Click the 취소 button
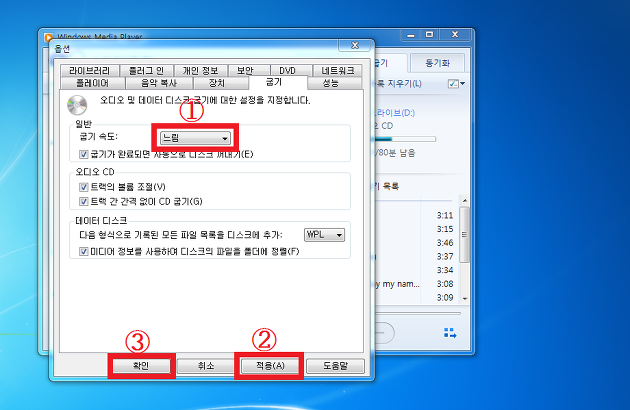The width and height of the screenshot is (630, 410). pyautogui.click(x=206, y=366)
